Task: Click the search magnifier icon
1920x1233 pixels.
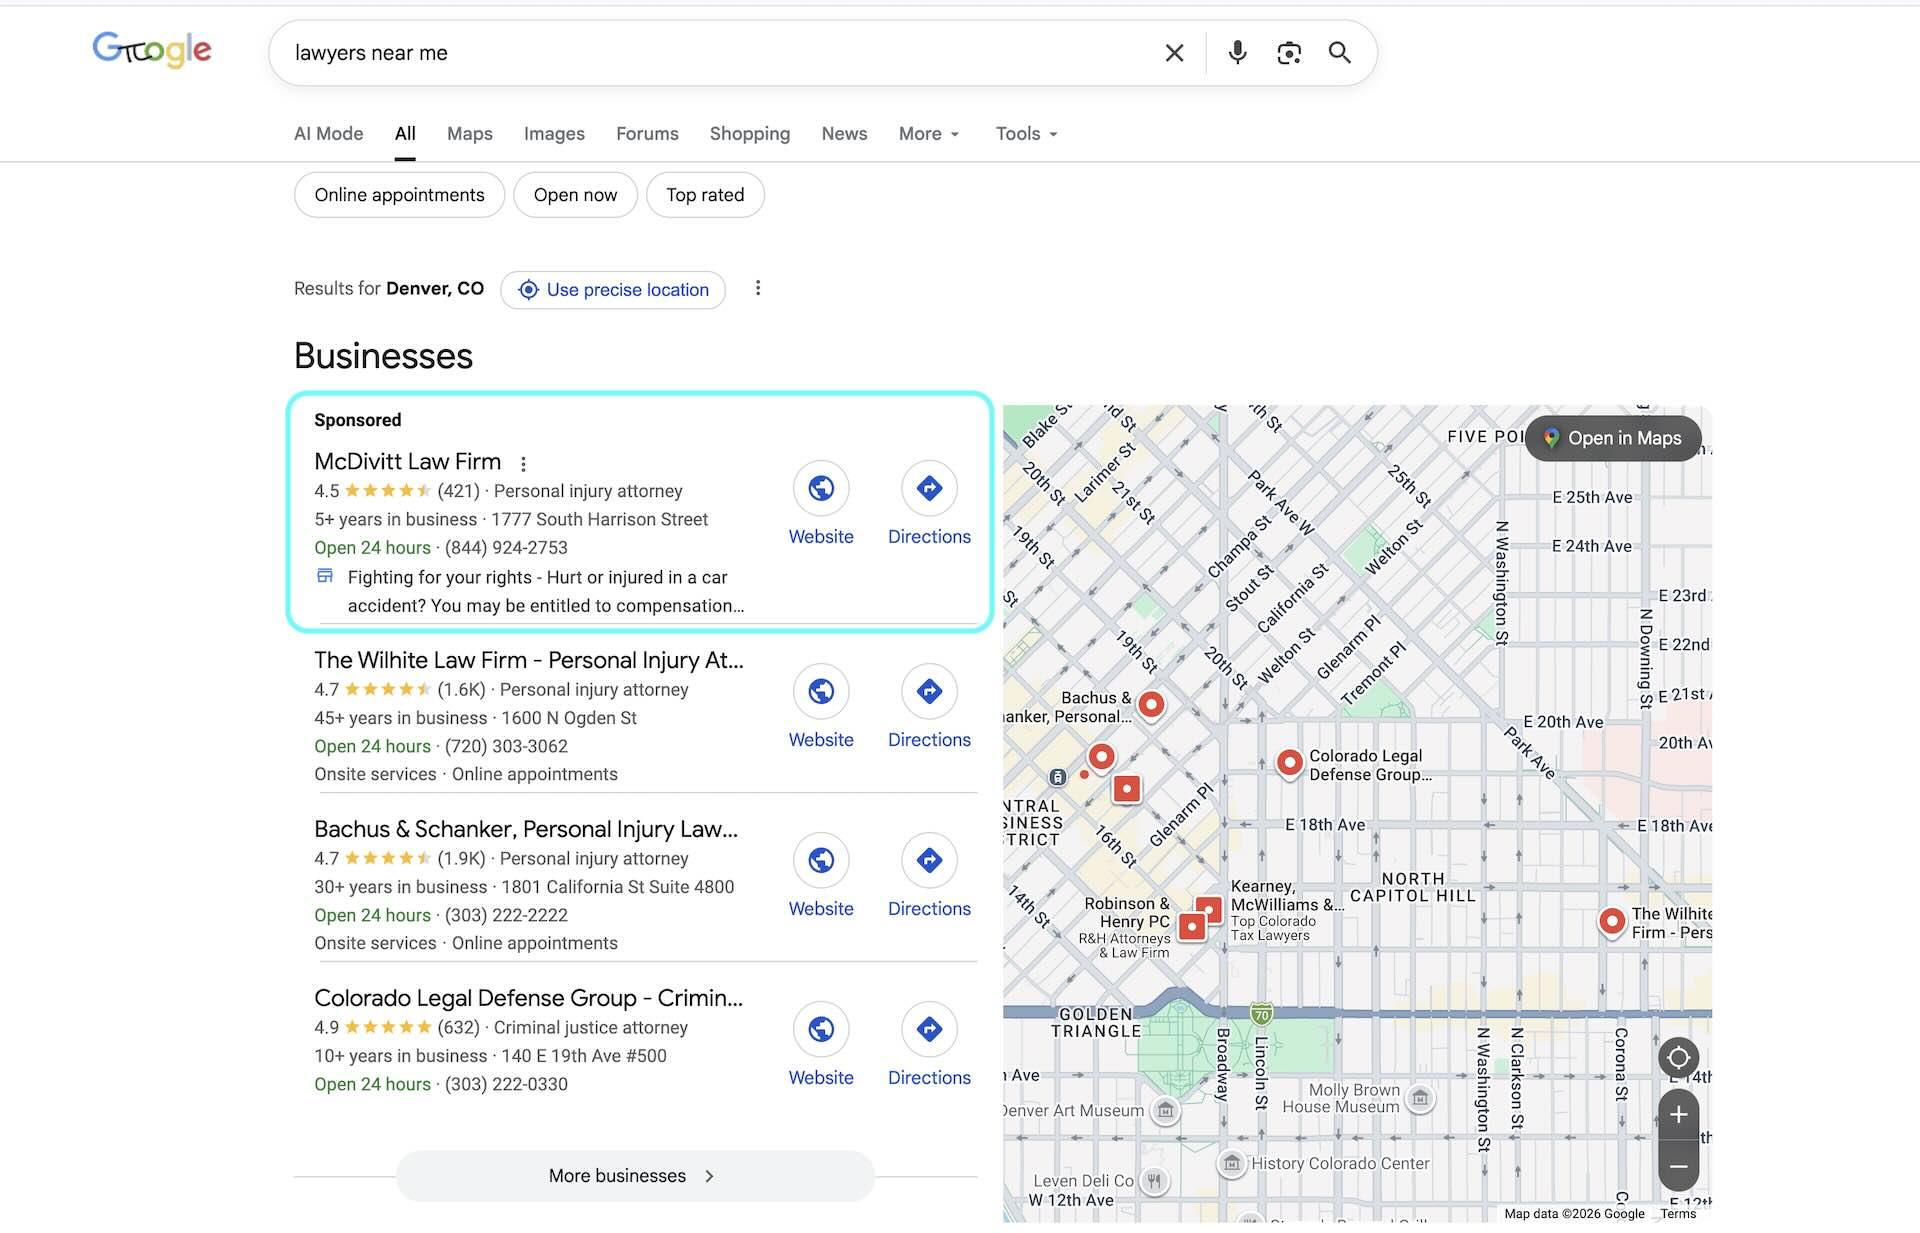Action: (x=1340, y=52)
